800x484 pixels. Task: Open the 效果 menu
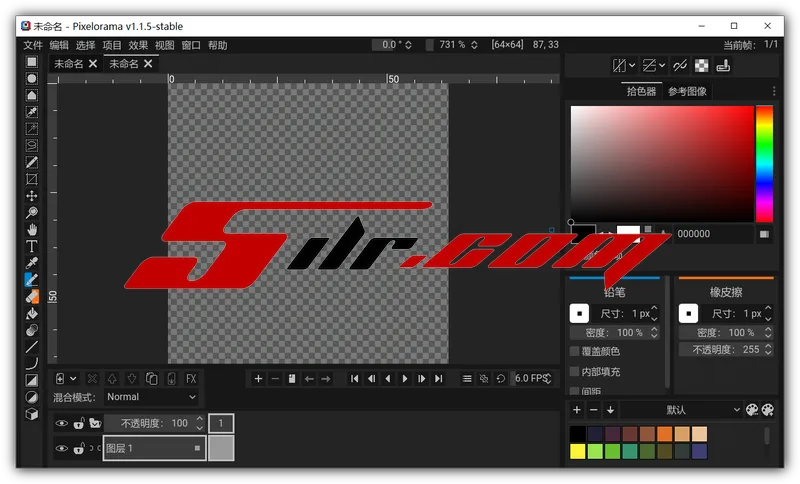[x=138, y=45]
